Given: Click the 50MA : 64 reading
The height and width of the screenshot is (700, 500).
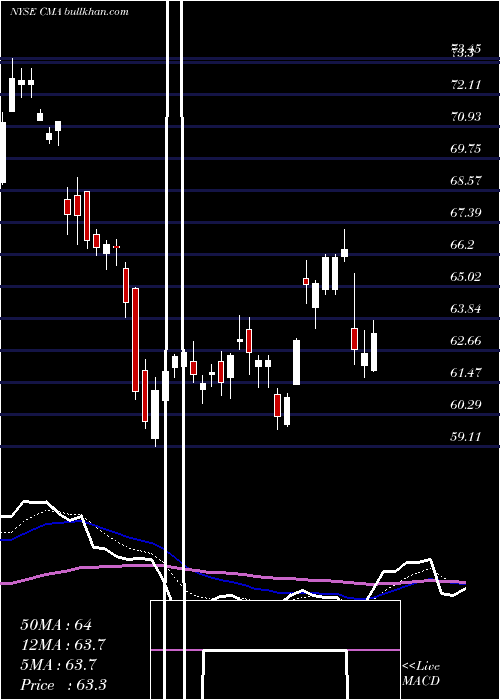Looking at the screenshot, I should 56,625.
